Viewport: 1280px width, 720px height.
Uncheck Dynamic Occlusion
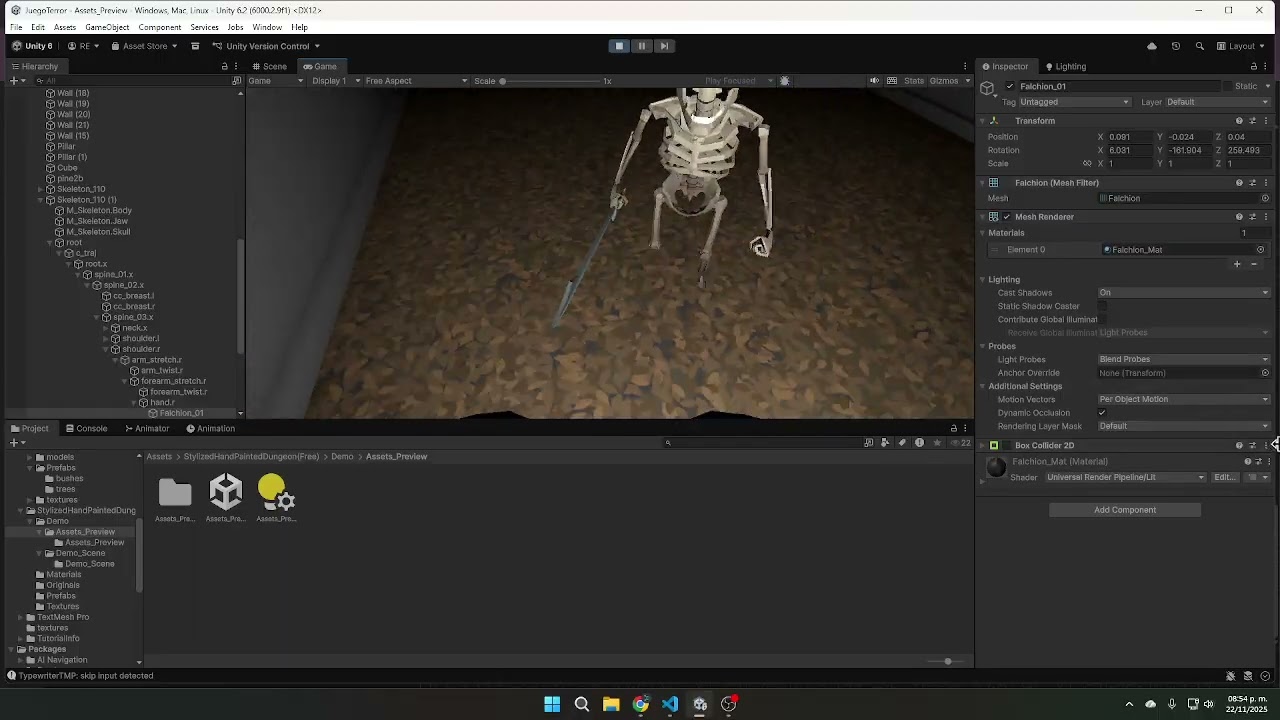[1102, 413]
